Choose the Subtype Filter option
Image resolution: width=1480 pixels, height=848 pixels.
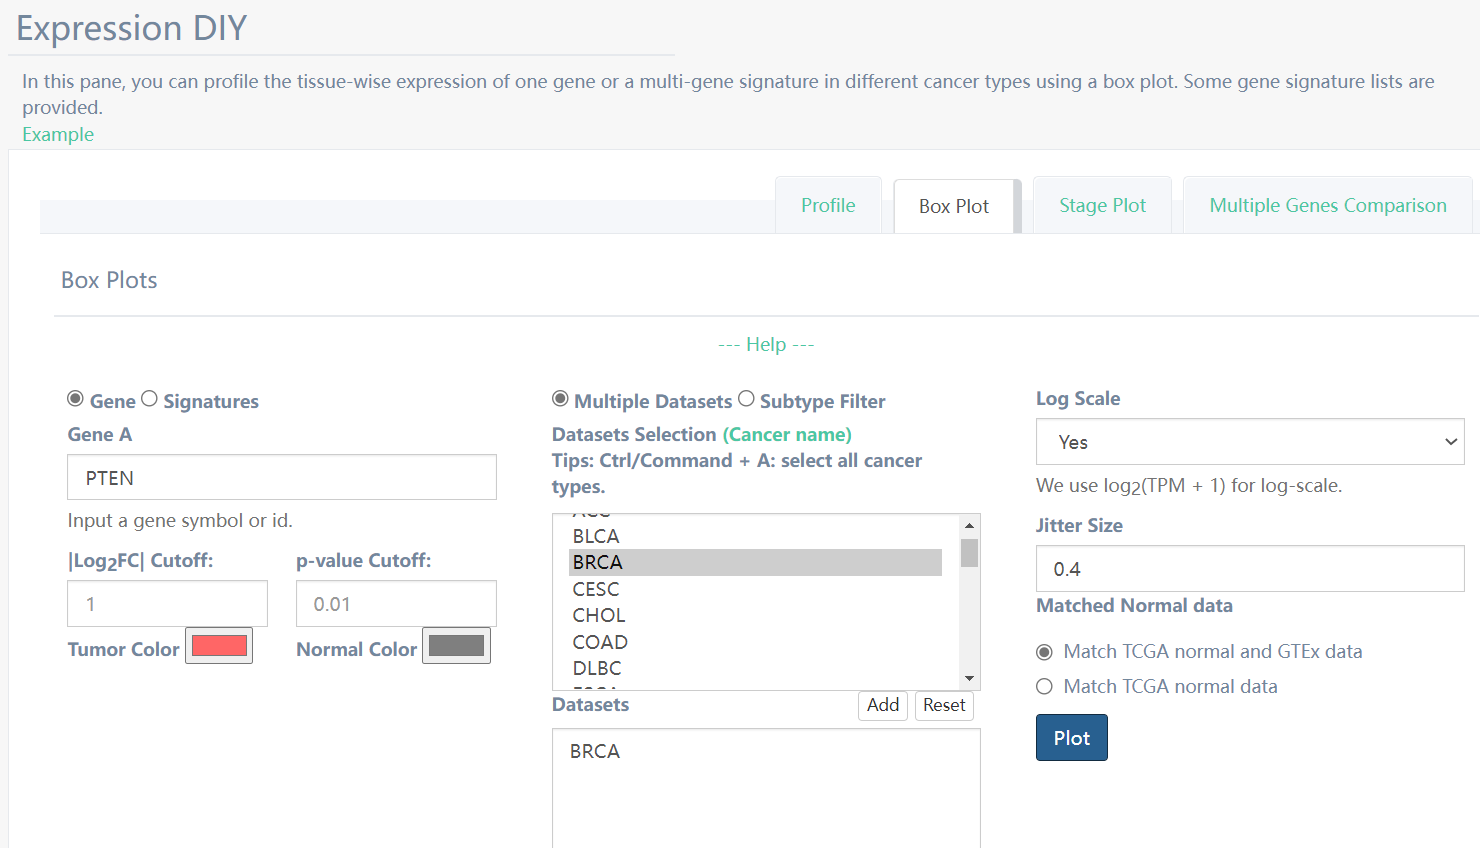[x=747, y=399]
